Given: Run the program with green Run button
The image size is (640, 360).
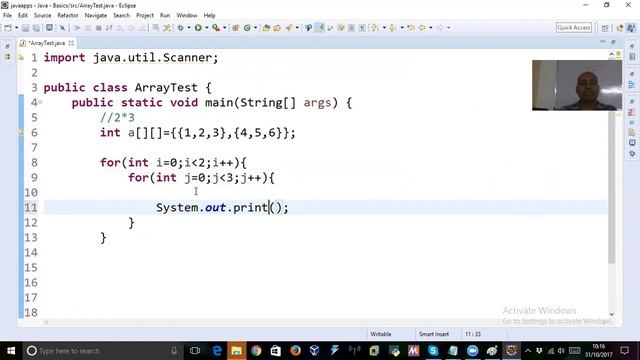Looking at the screenshot, I should [x=198, y=28].
